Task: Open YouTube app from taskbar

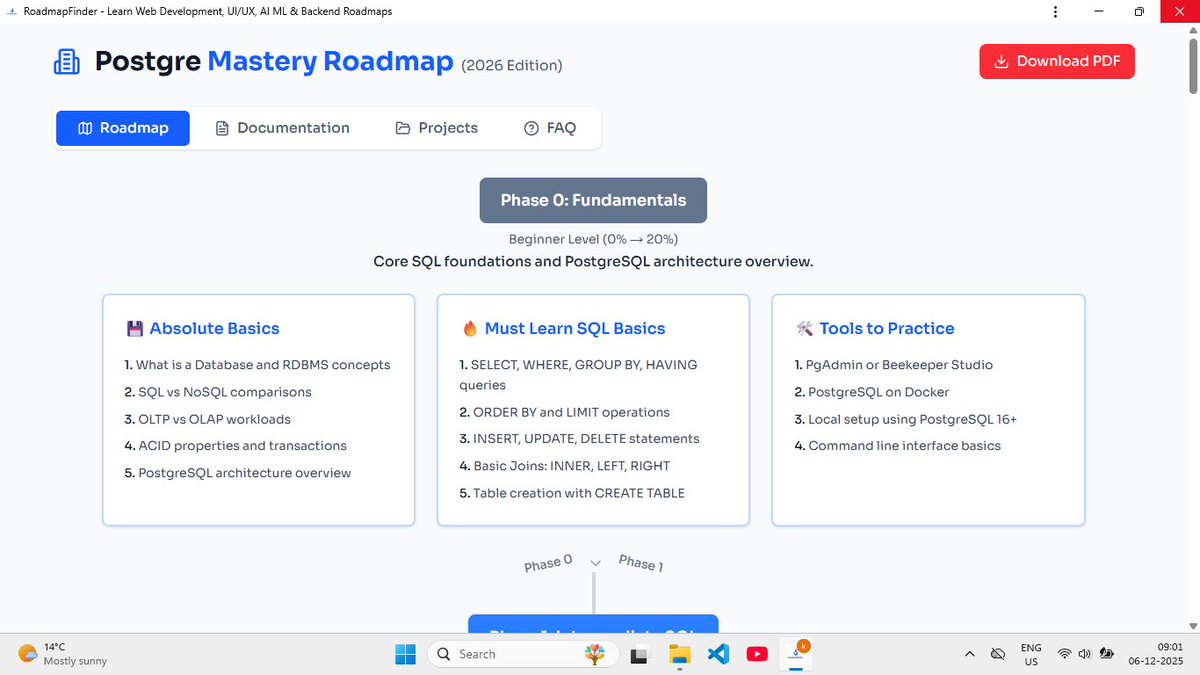Action: click(x=757, y=654)
